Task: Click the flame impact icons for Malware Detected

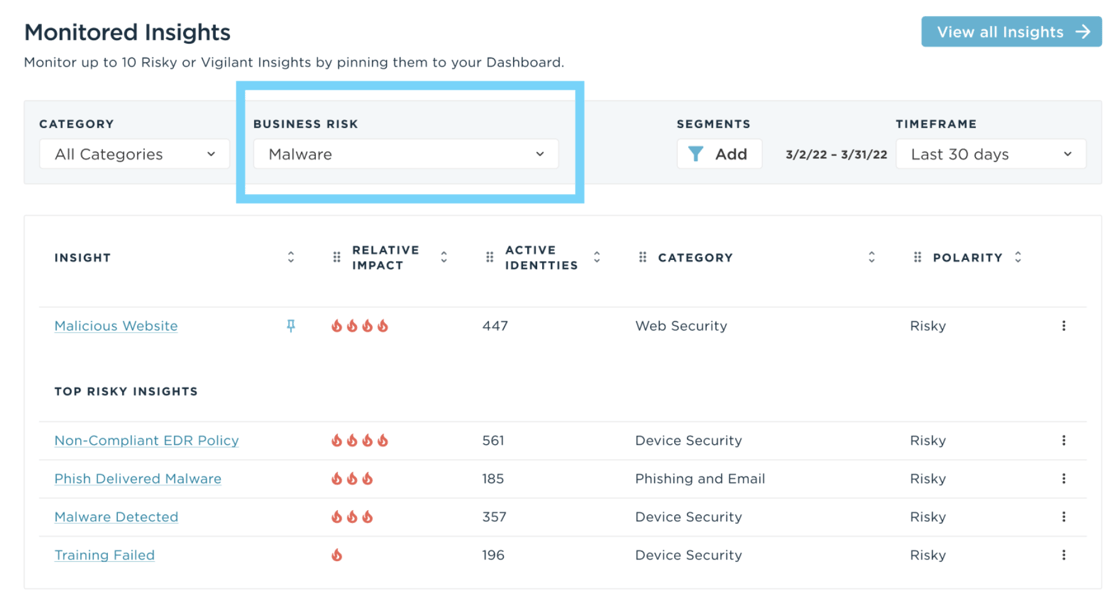Action: pyautogui.click(x=351, y=517)
